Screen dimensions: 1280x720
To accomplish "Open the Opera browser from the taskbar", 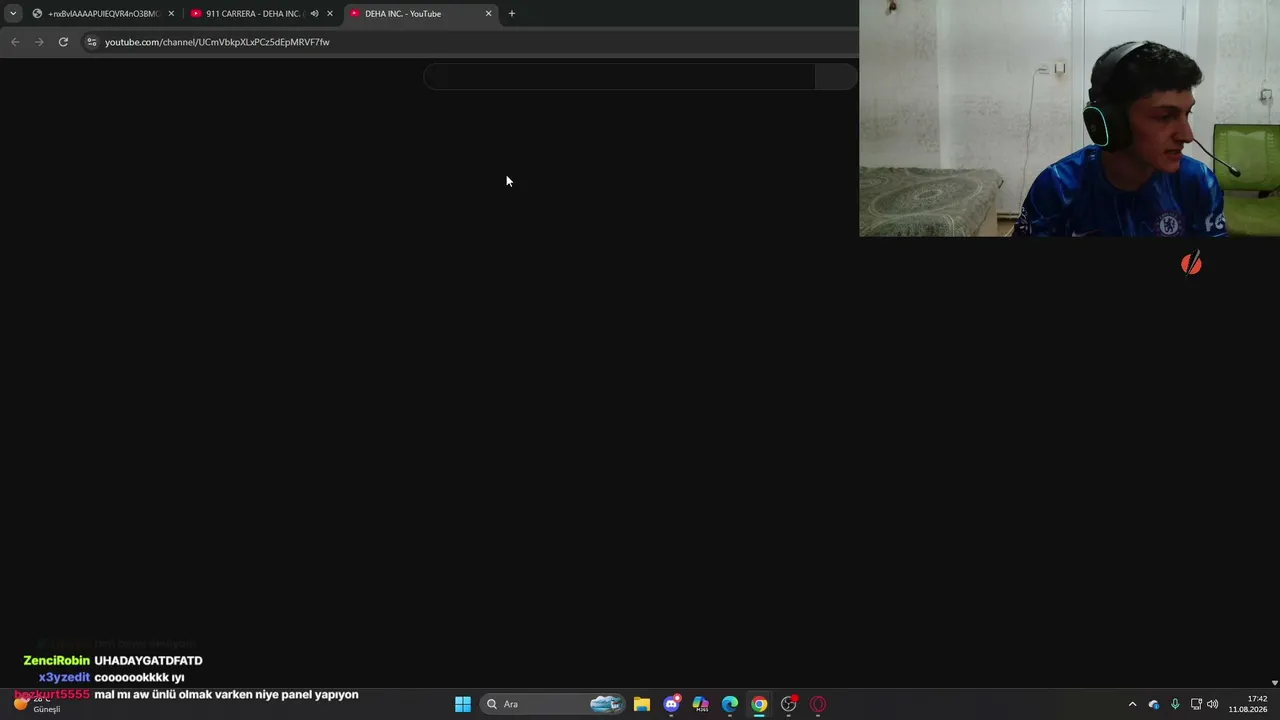I will [x=818, y=704].
